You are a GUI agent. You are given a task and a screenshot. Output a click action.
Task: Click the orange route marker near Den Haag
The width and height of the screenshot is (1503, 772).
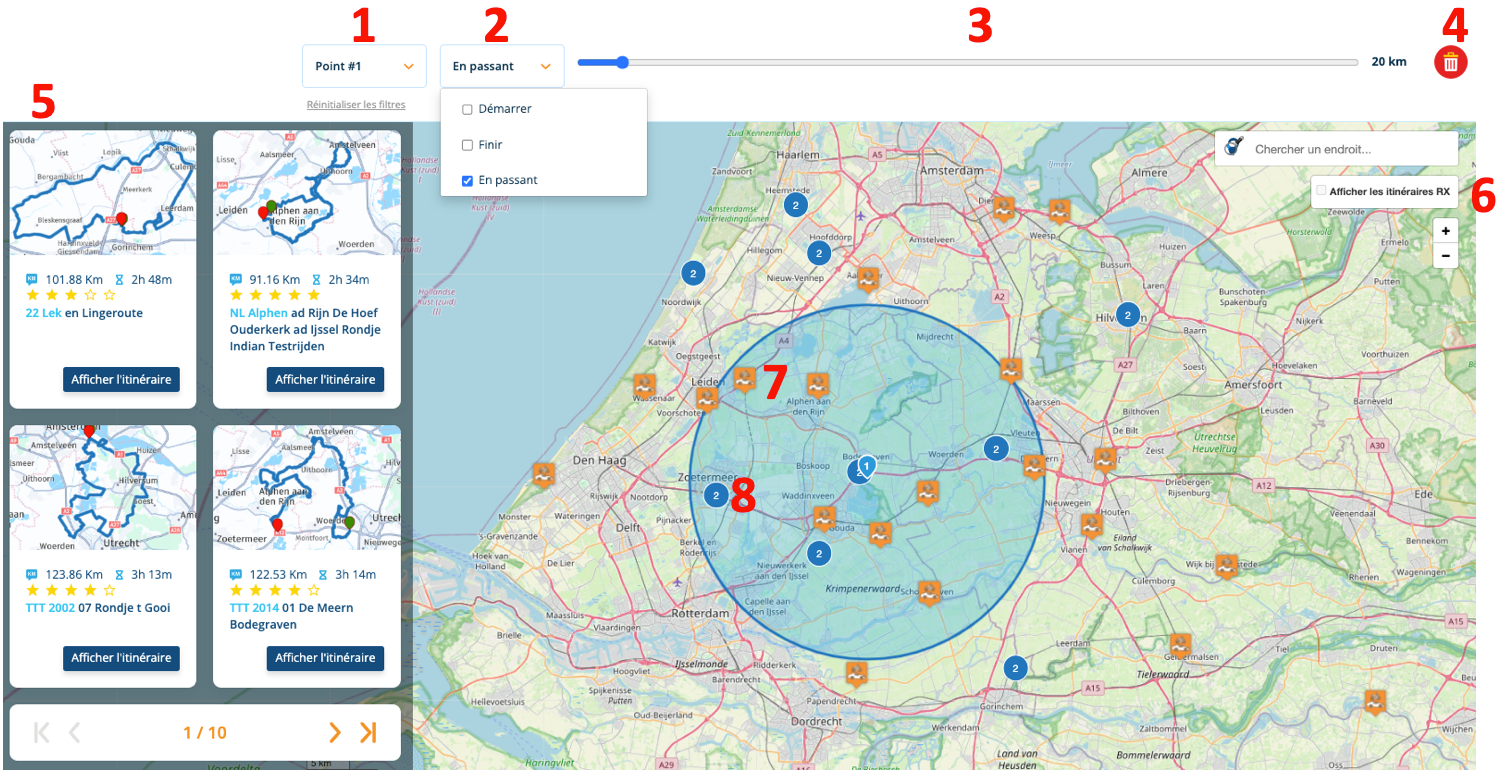(543, 475)
